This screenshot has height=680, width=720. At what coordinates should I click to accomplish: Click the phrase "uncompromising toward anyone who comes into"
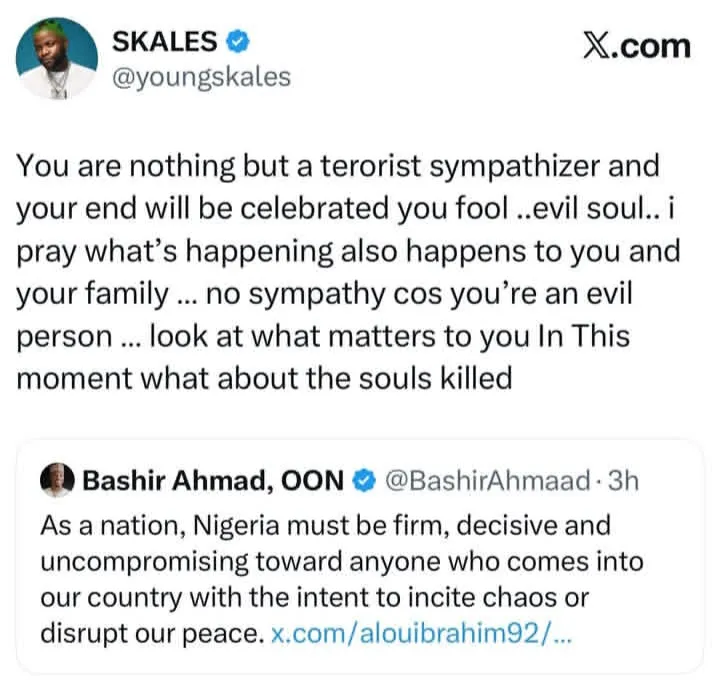(341, 562)
